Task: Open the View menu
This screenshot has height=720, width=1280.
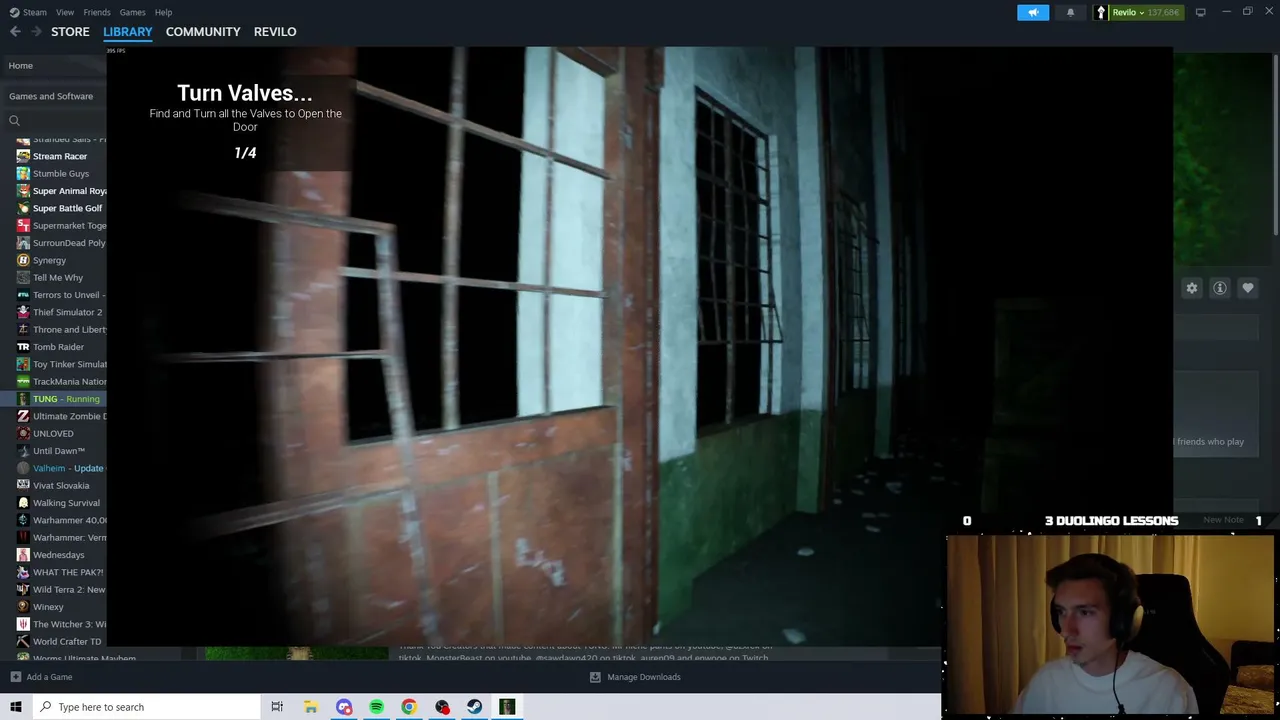Action: 65,12
